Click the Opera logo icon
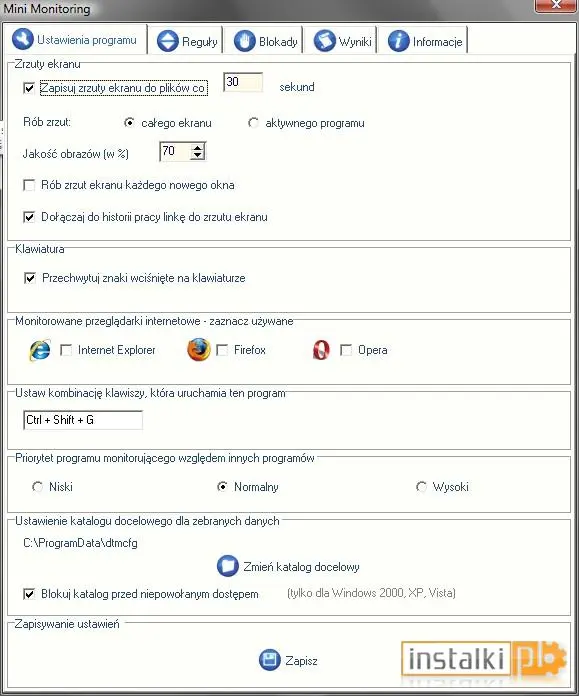The height and width of the screenshot is (696, 579). tap(321, 350)
